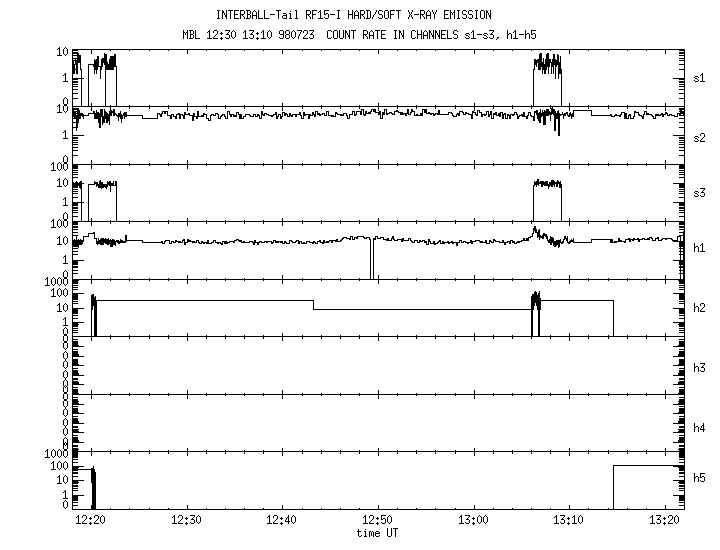Click the "time UT" axis title
This screenshot has width=720, height=550.
[377, 533]
